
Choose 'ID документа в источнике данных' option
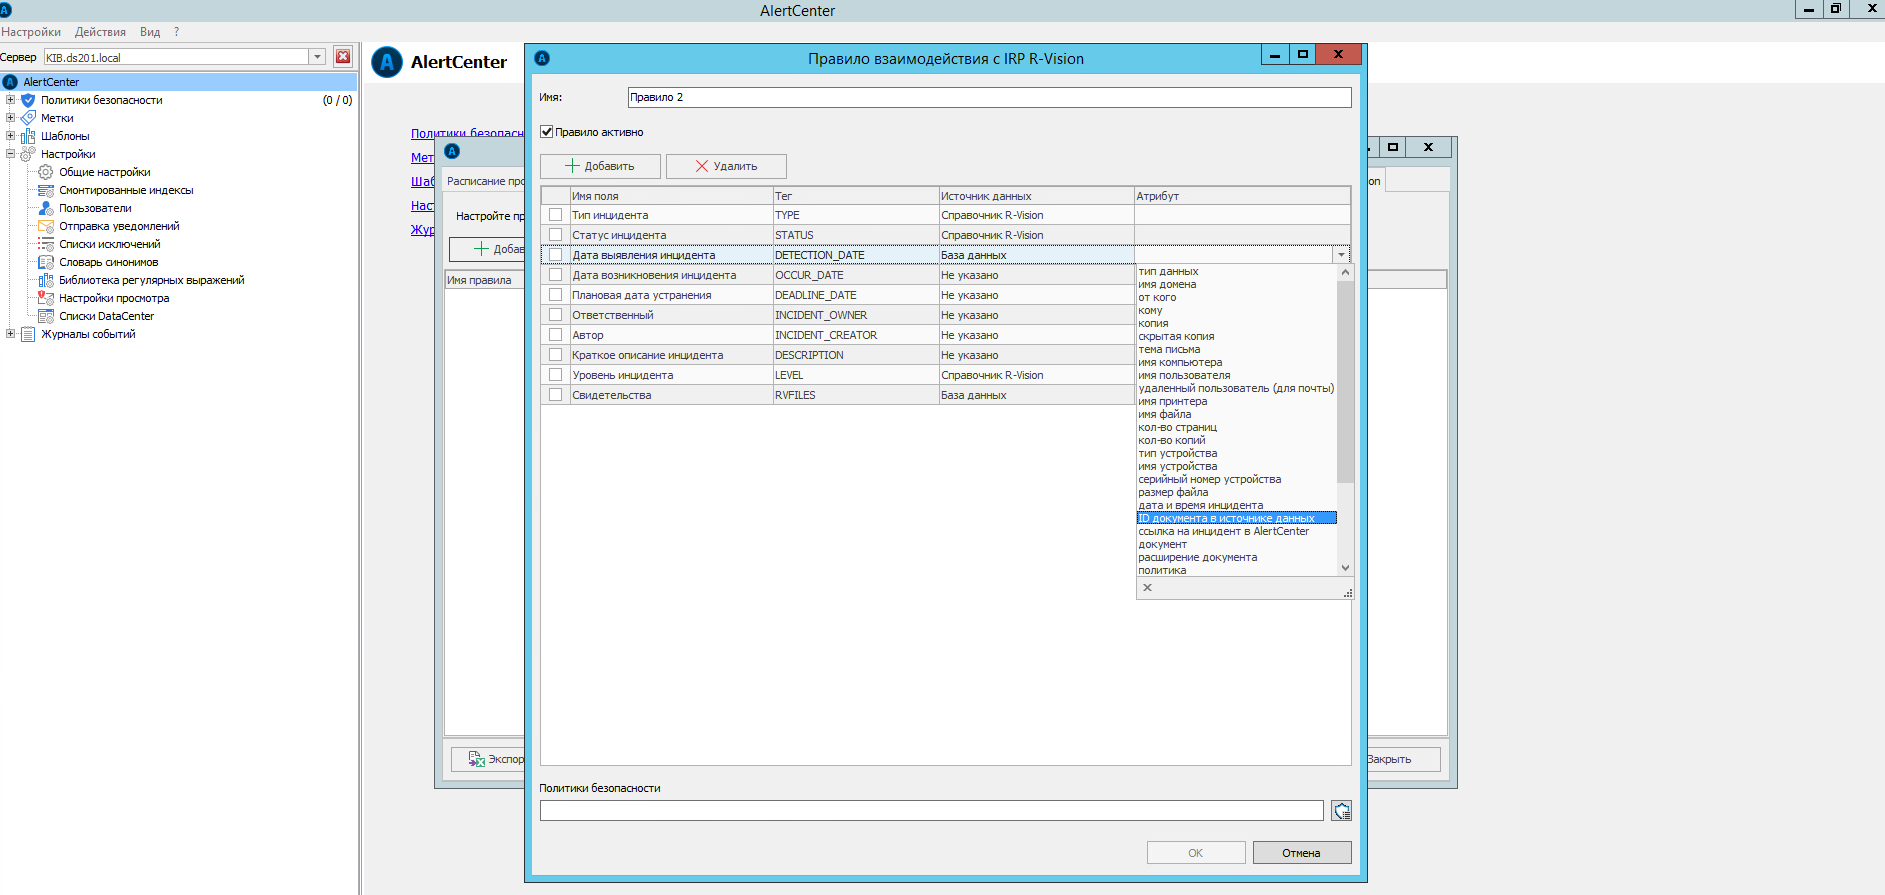tap(1236, 518)
